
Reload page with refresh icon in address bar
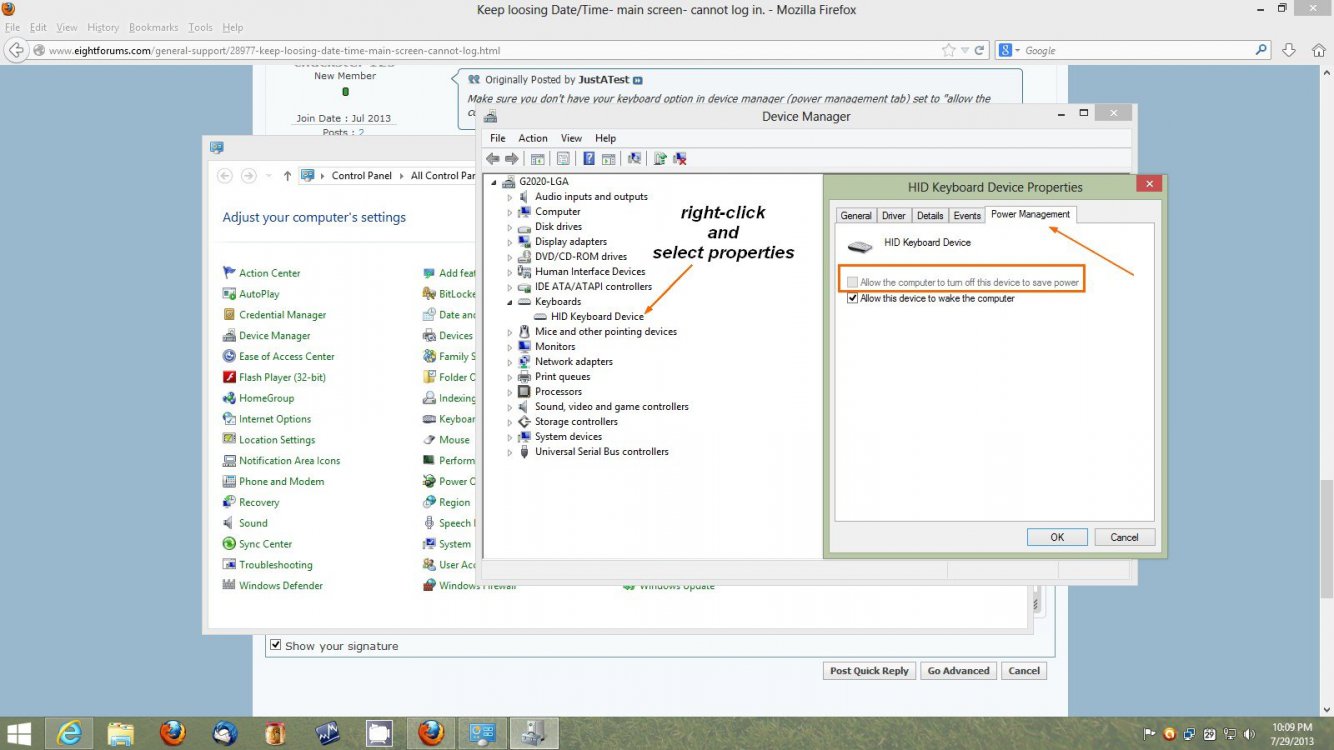click(x=979, y=50)
